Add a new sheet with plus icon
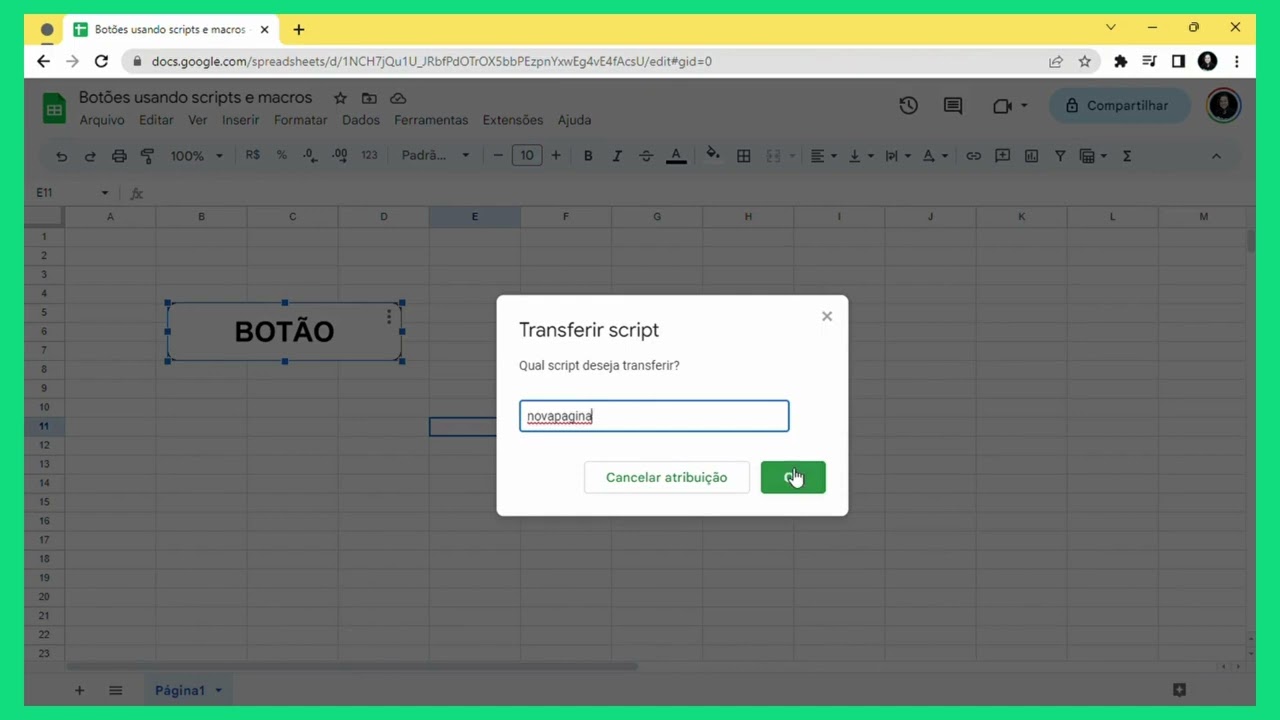The width and height of the screenshot is (1280, 720). pyautogui.click(x=79, y=690)
